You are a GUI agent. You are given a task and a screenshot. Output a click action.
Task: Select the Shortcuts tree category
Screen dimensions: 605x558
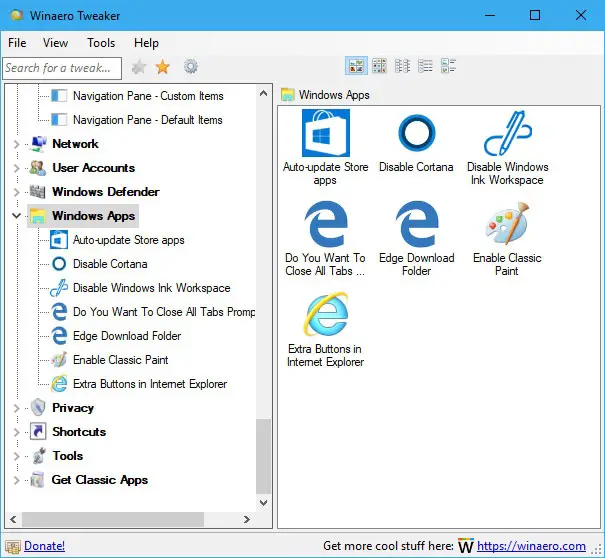pos(79,432)
